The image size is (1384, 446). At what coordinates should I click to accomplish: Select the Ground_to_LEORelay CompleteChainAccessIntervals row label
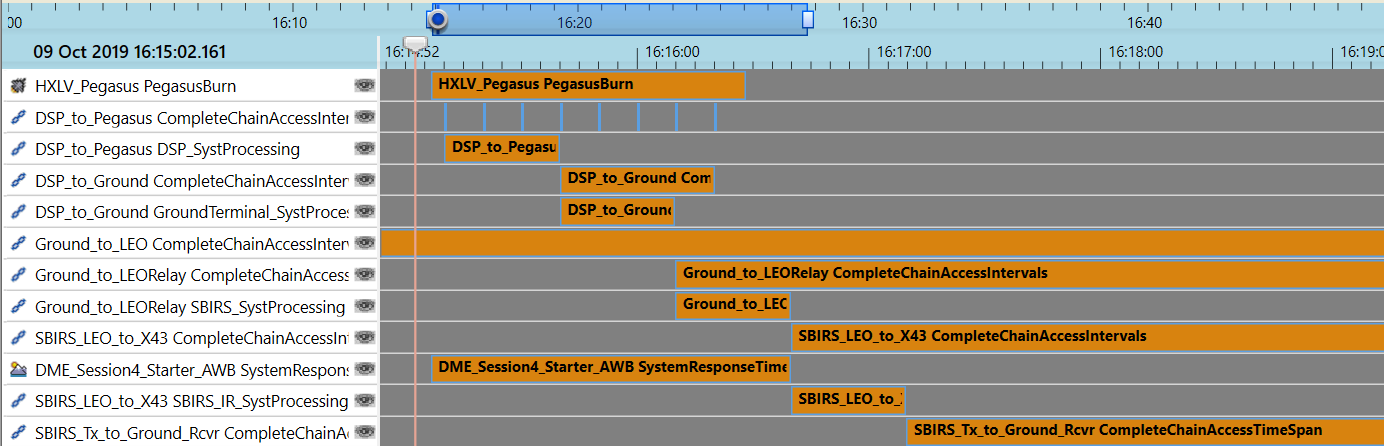tap(191, 275)
